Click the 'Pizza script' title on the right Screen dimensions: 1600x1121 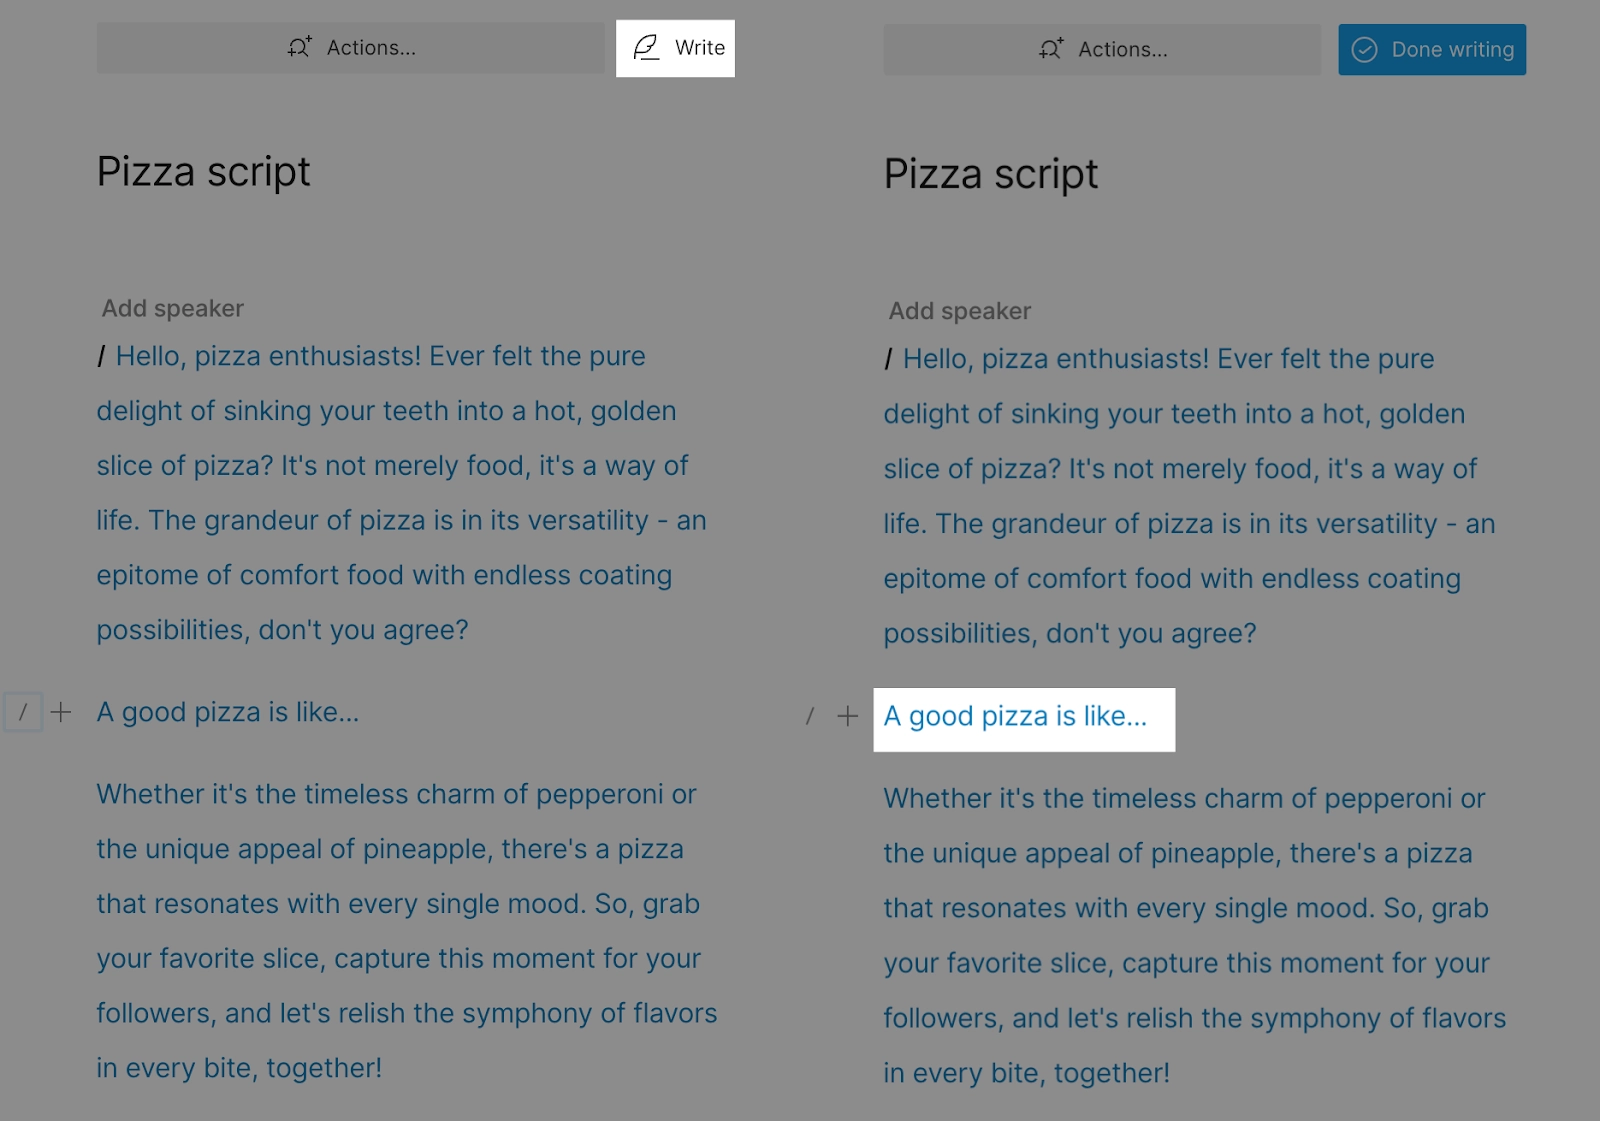pyautogui.click(x=990, y=174)
